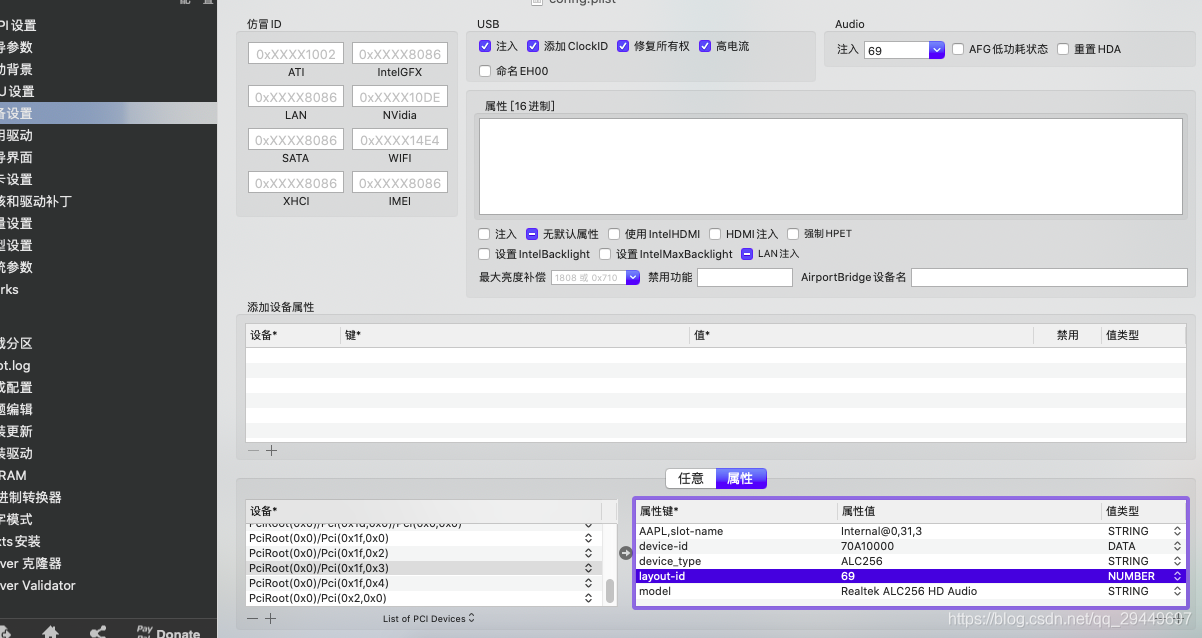This screenshot has height=638, width=1202.
Task: Open Clover Validator in the sidebar
Action: pos(38,585)
